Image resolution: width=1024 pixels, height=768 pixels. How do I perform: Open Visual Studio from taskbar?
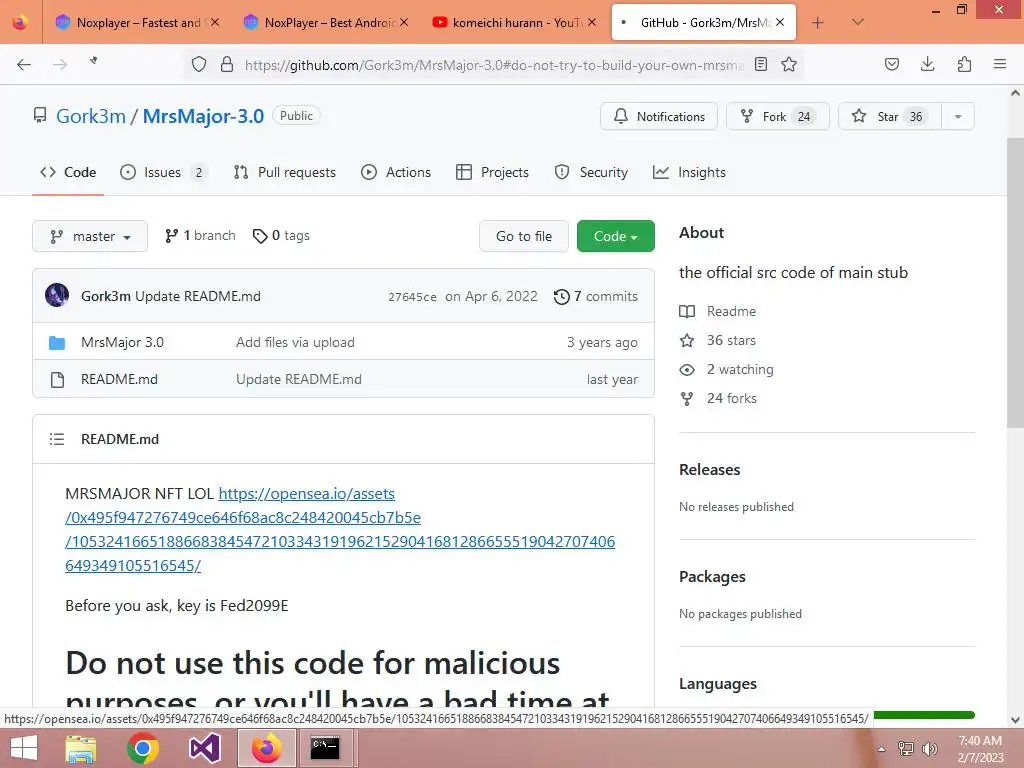coord(204,748)
